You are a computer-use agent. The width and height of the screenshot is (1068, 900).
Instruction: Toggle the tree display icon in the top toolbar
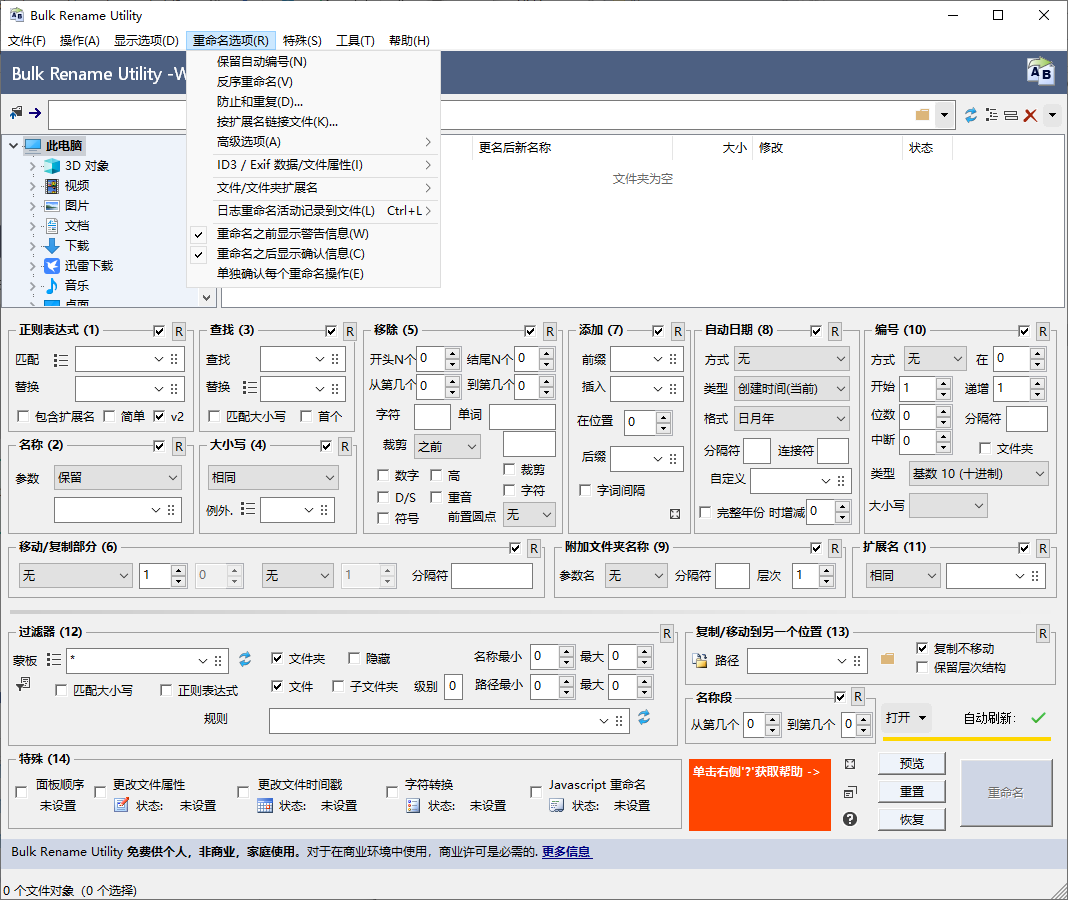(x=992, y=114)
